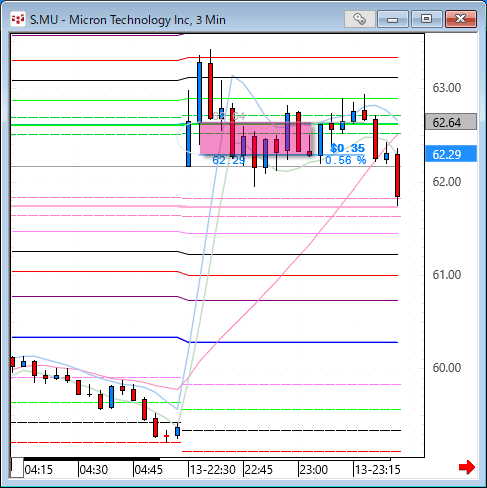The width and height of the screenshot is (487, 488).
Task: Click the 60.00 price axis label
Action: (x=447, y=368)
